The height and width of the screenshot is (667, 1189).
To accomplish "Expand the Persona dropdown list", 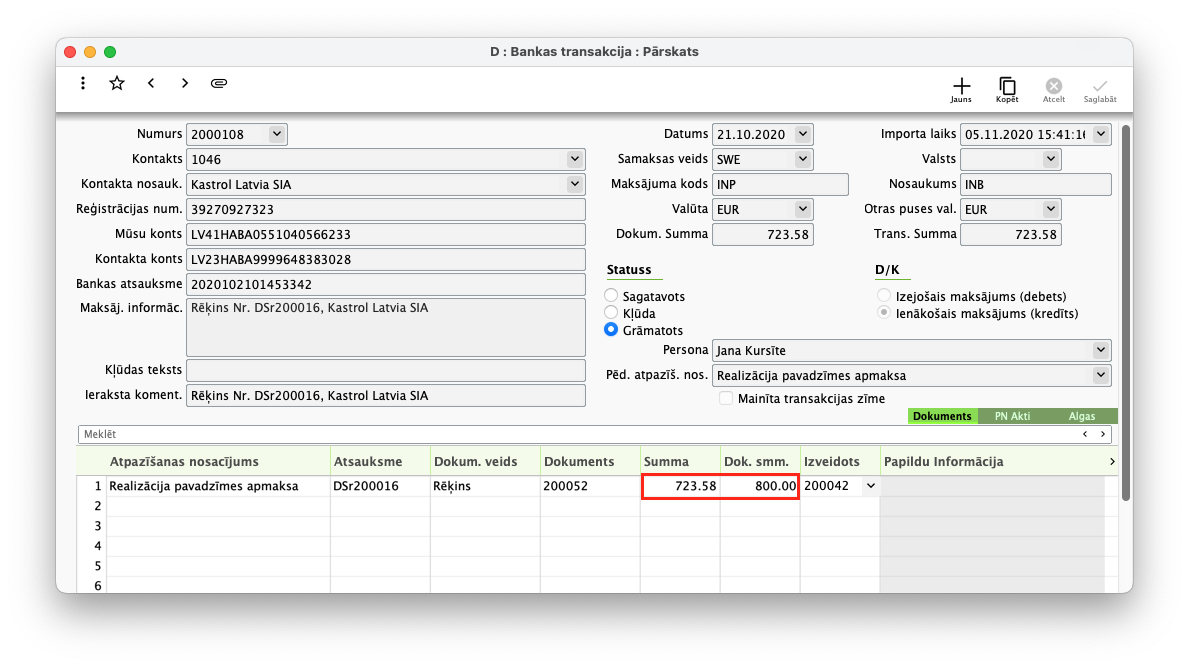I will 1101,350.
